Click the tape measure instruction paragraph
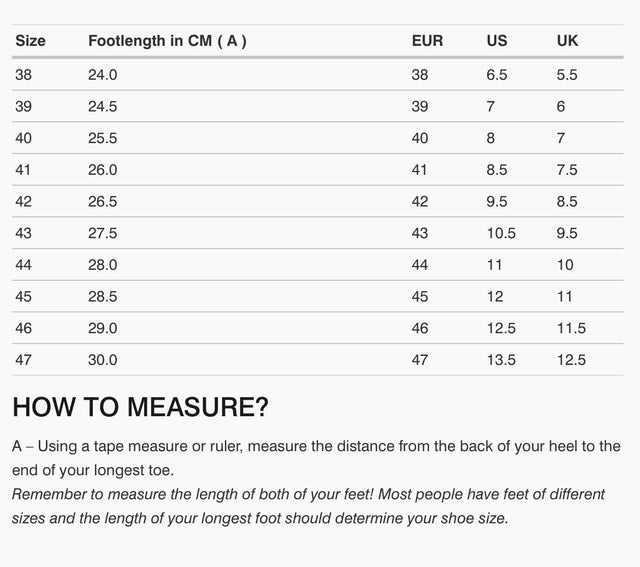Image resolution: width=640 pixels, height=567 pixels. (316, 457)
